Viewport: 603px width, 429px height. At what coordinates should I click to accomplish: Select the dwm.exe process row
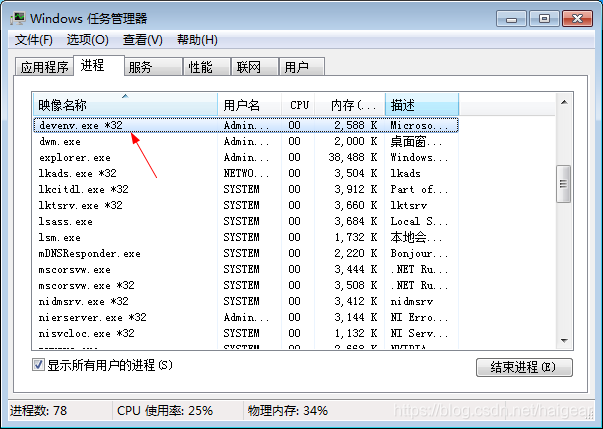[x=246, y=141]
